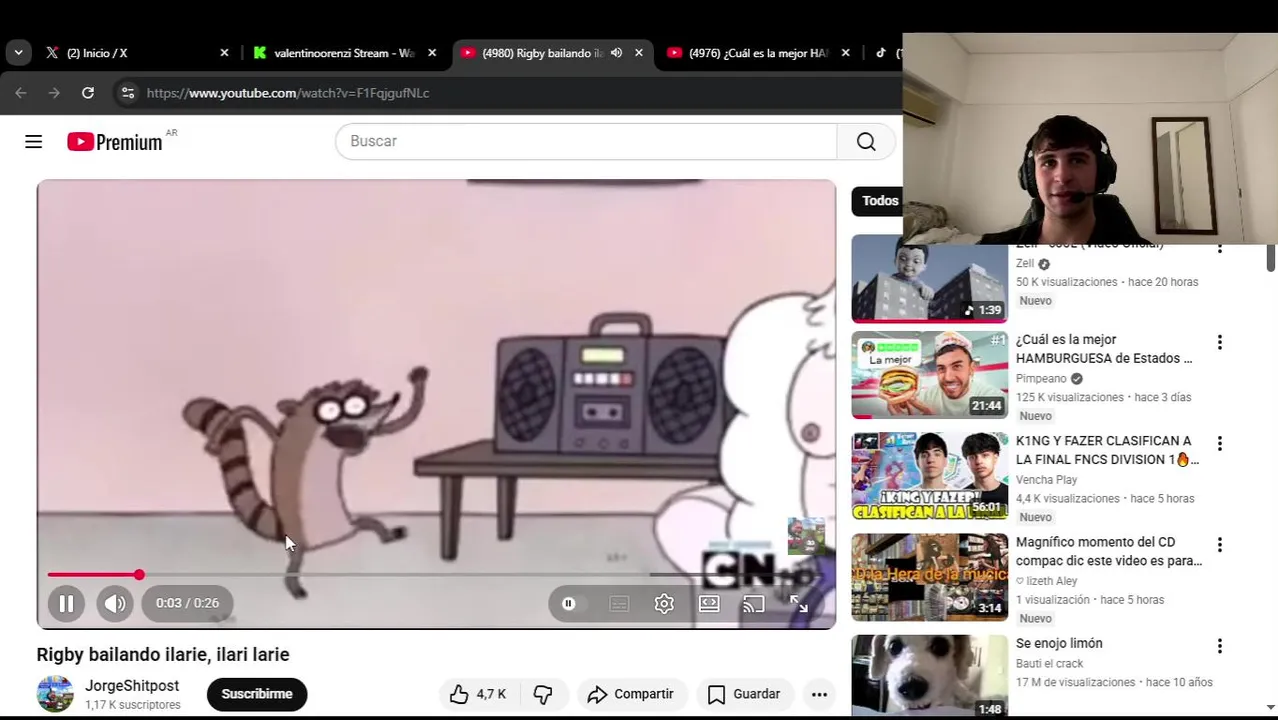Close the valentinoorenzi Stream tab
1278x720 pixels.
click(432, 53)
